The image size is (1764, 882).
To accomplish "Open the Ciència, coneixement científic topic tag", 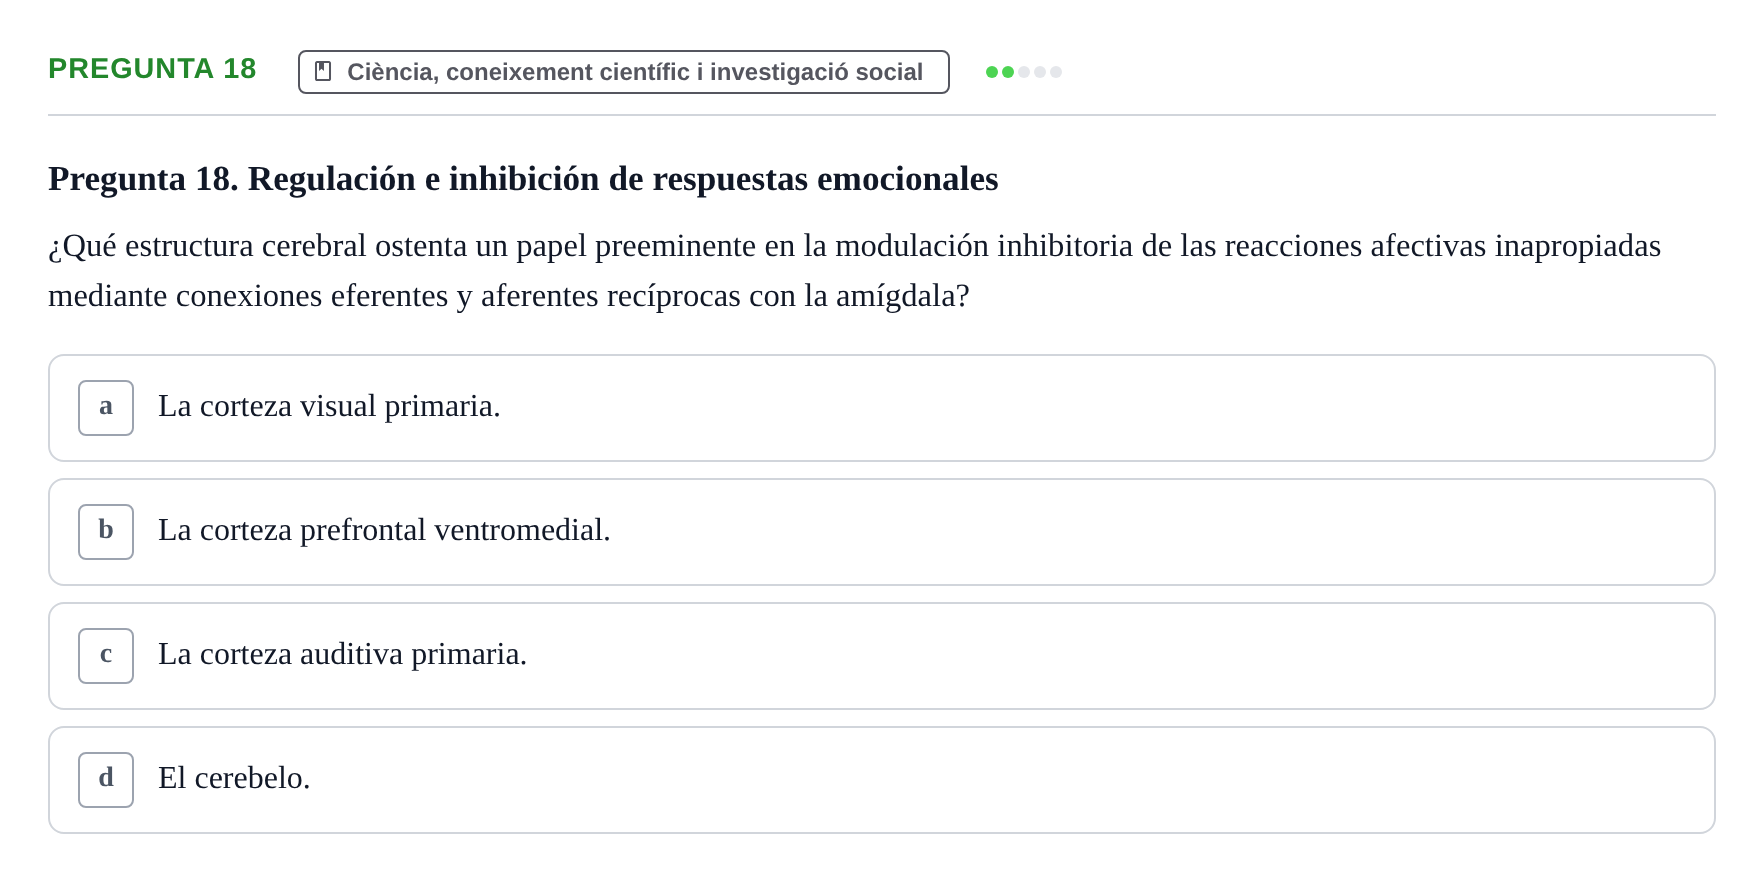I will click(623, 72).
